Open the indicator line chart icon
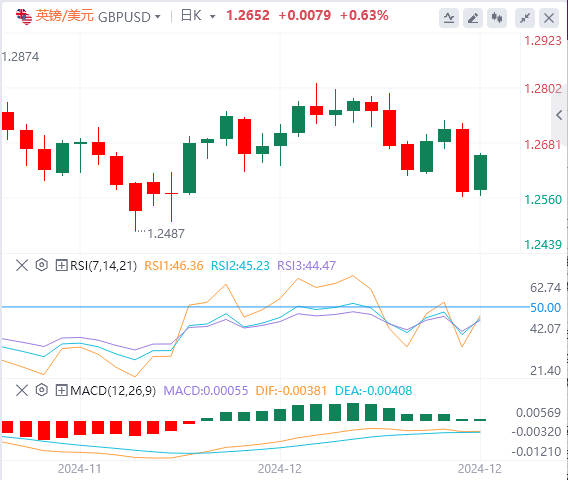The height and width of the screenshot is (480, 568). (x=449, y=18)
